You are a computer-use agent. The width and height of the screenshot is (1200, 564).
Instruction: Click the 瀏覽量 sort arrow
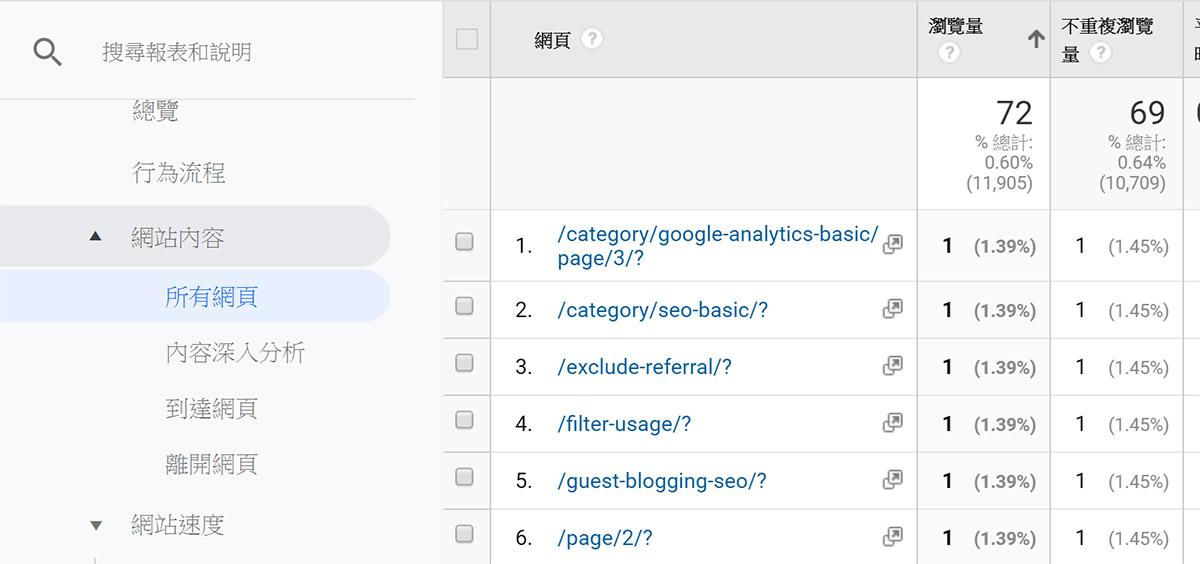(1035, 39)
